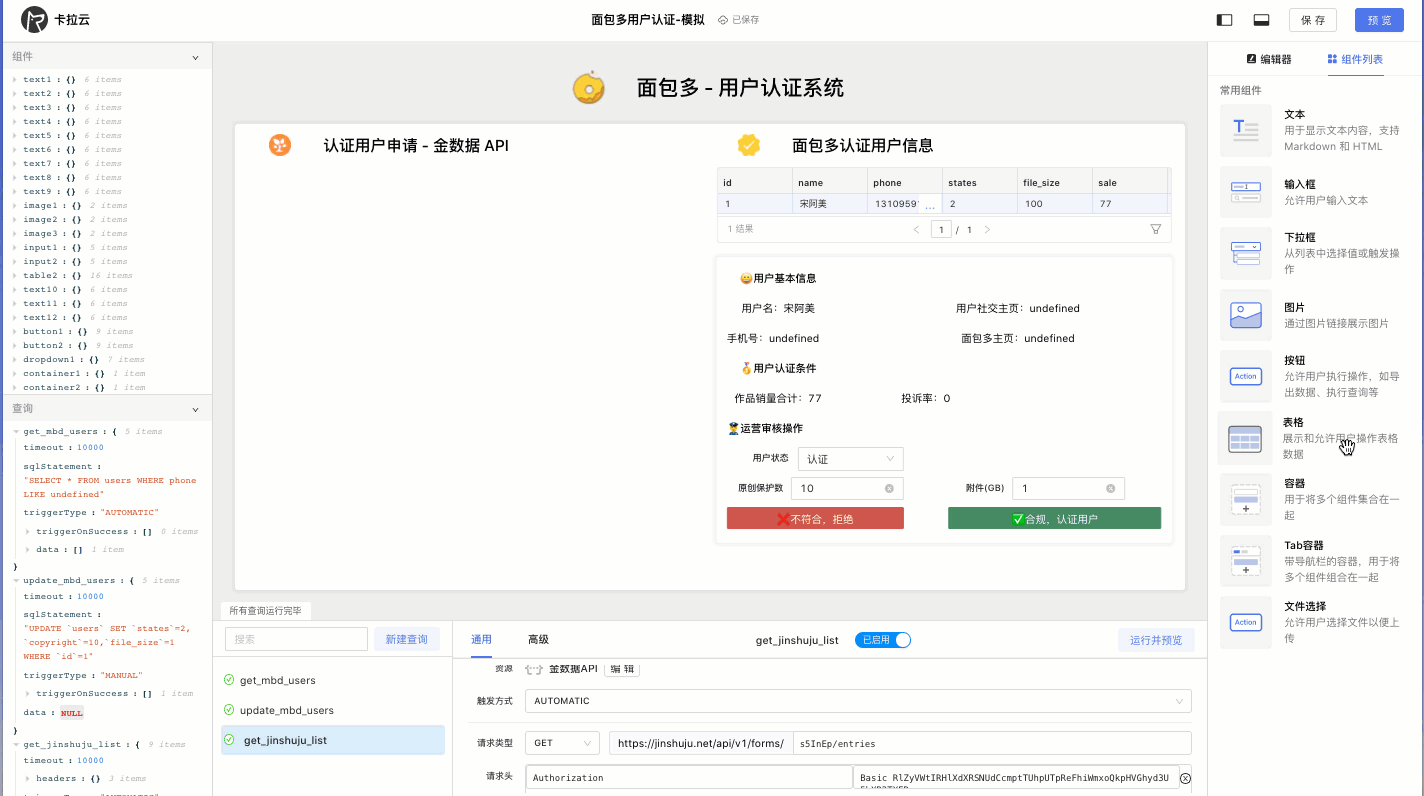Viewport: 1424px width, 796px height.
Task: Click the green 合规，认证用户 button
Action: click(x=1054, y=517)
